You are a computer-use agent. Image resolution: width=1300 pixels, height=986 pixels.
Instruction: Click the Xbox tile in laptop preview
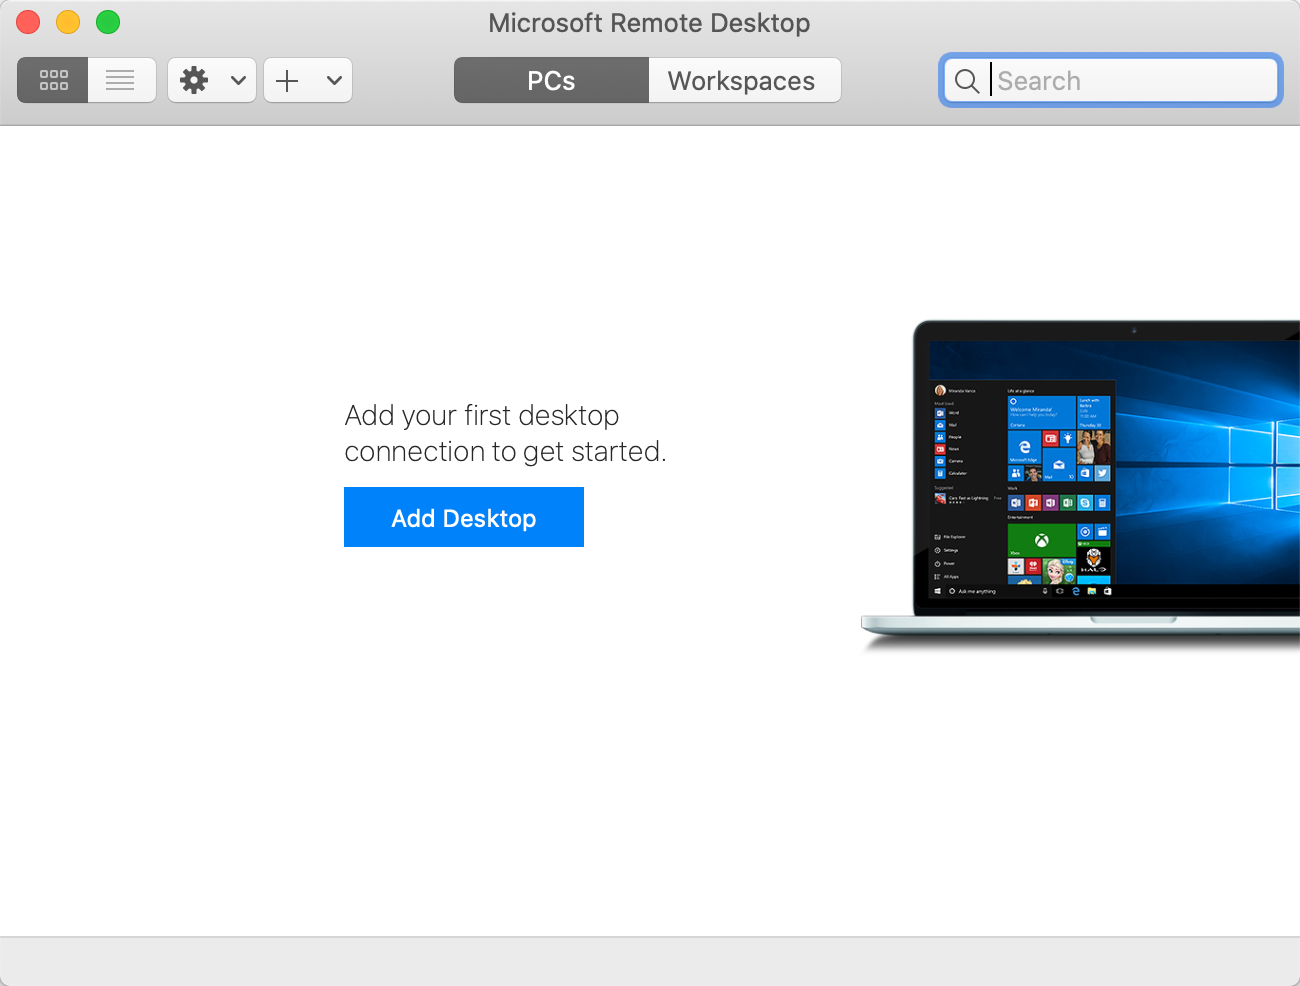[1041, 540]
